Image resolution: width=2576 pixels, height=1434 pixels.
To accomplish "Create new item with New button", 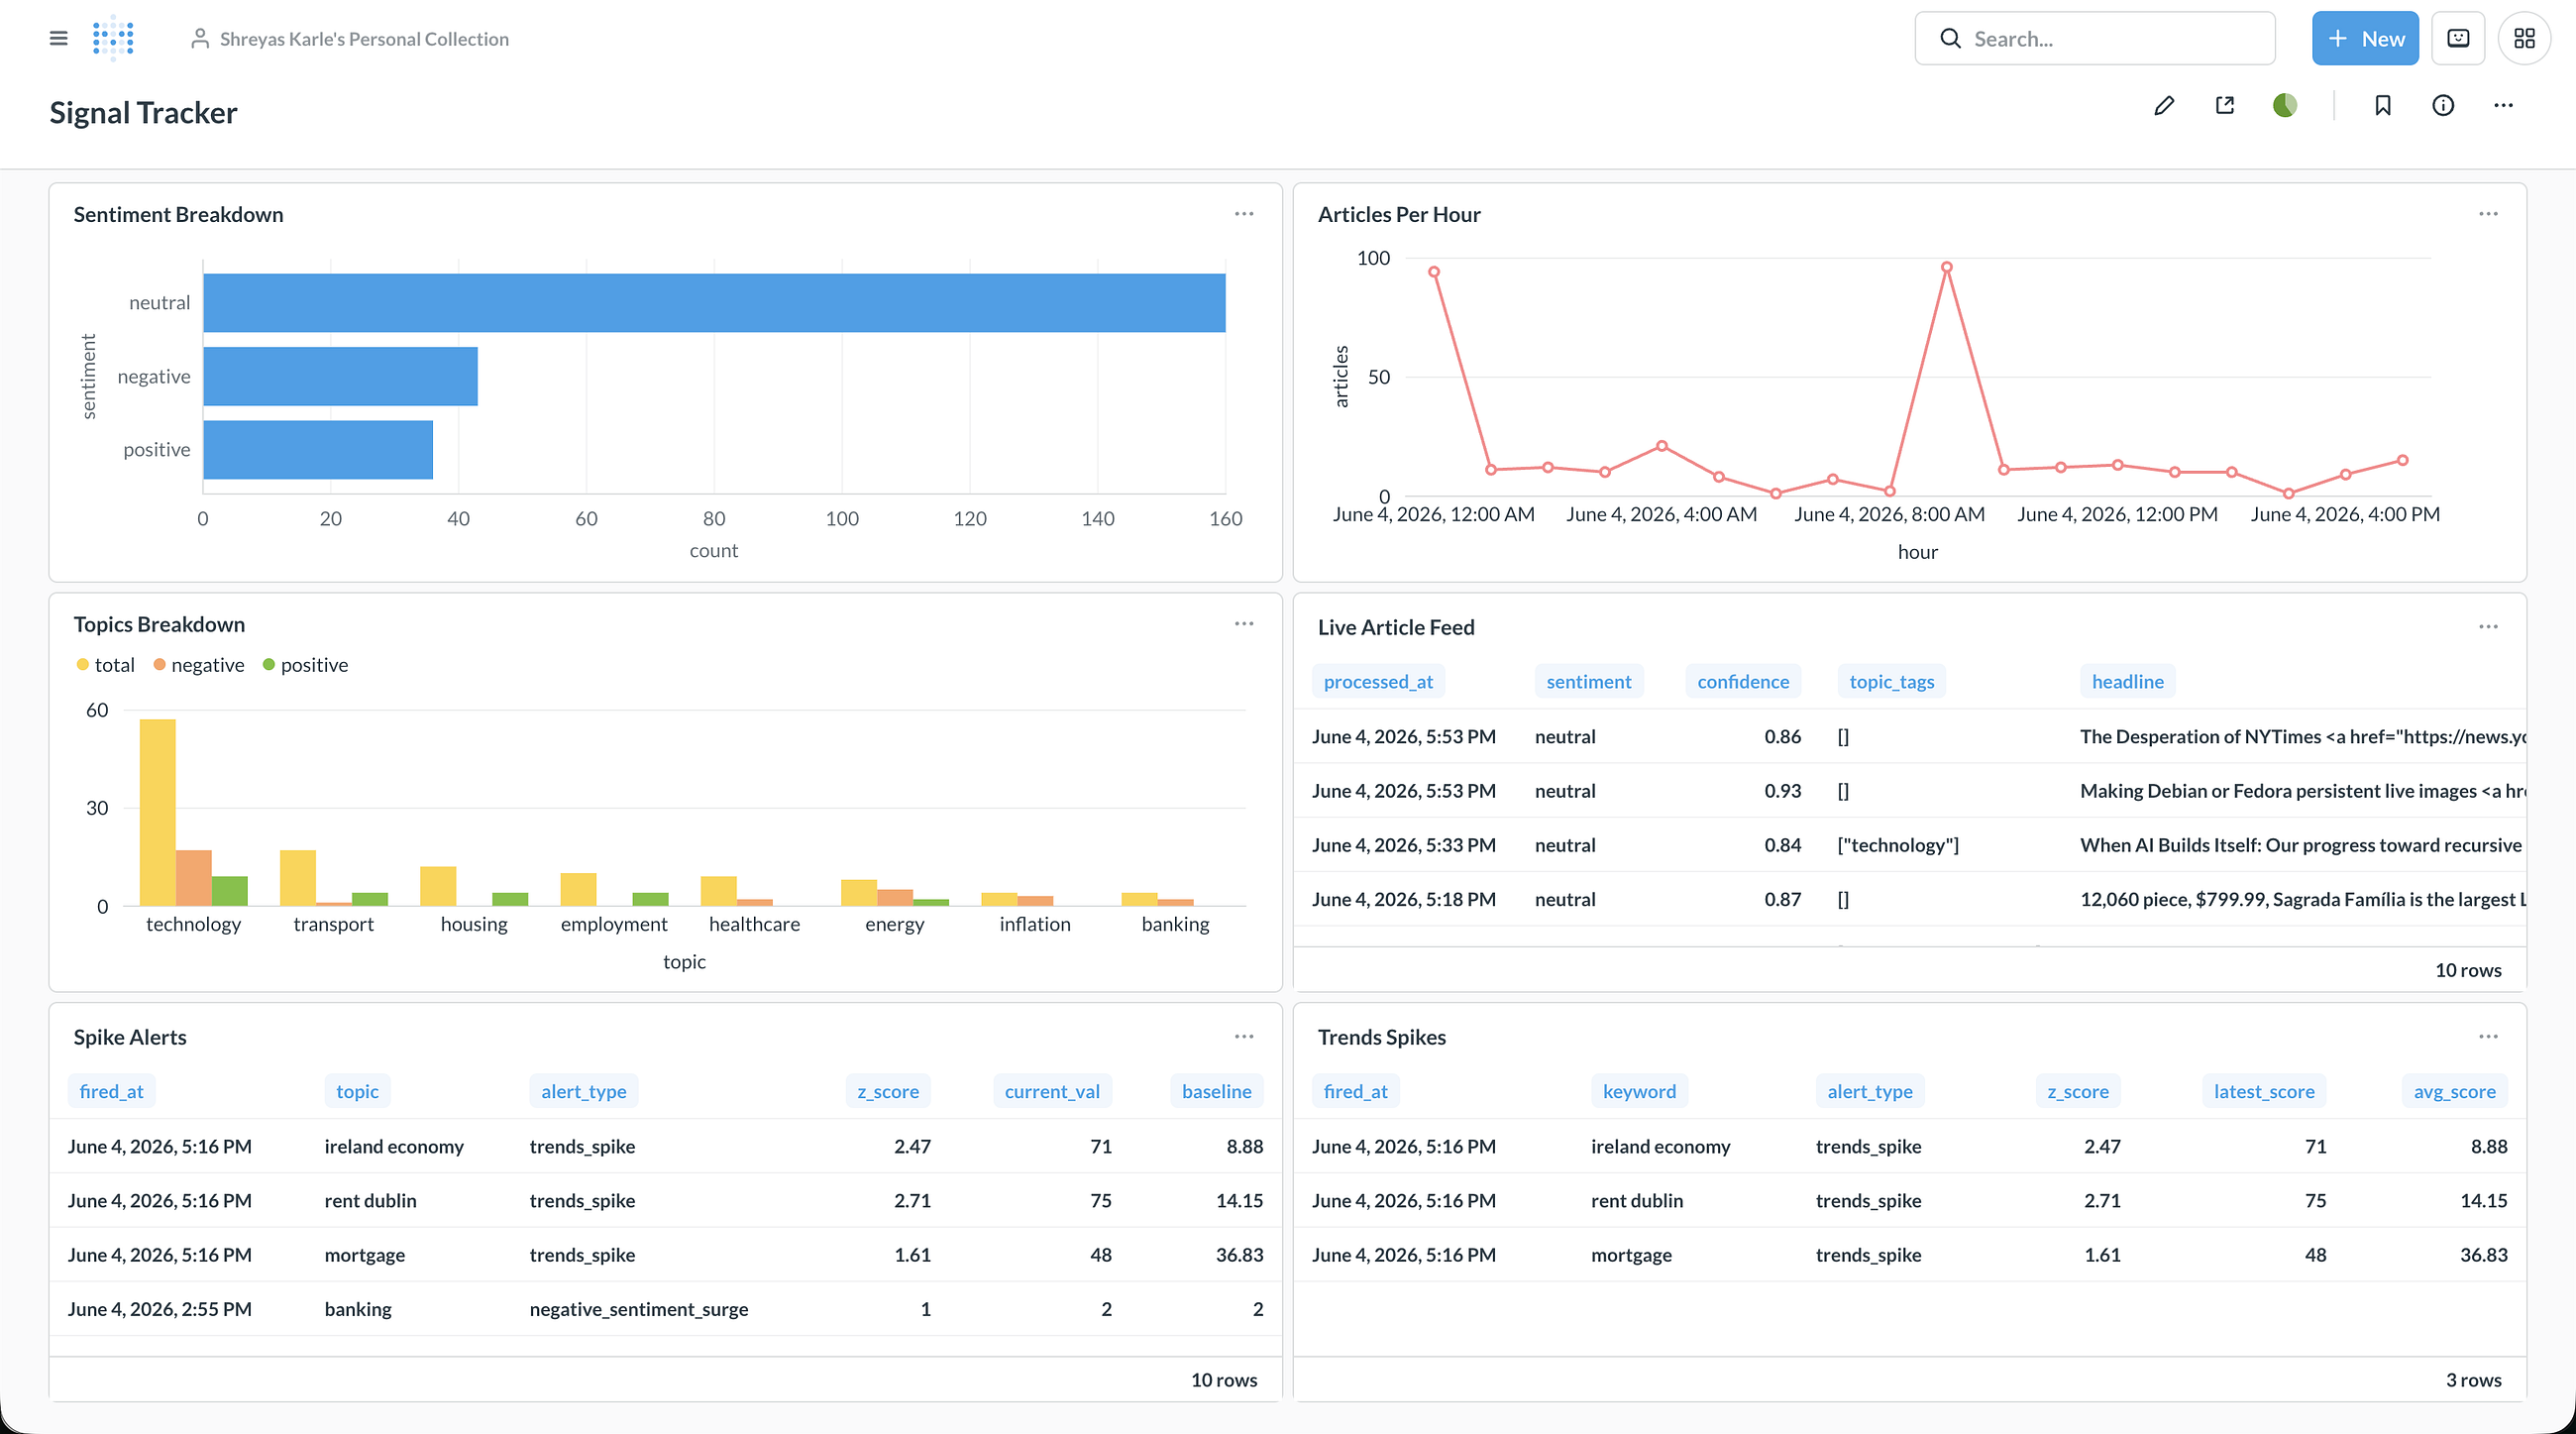I will tap(2365, 39).
